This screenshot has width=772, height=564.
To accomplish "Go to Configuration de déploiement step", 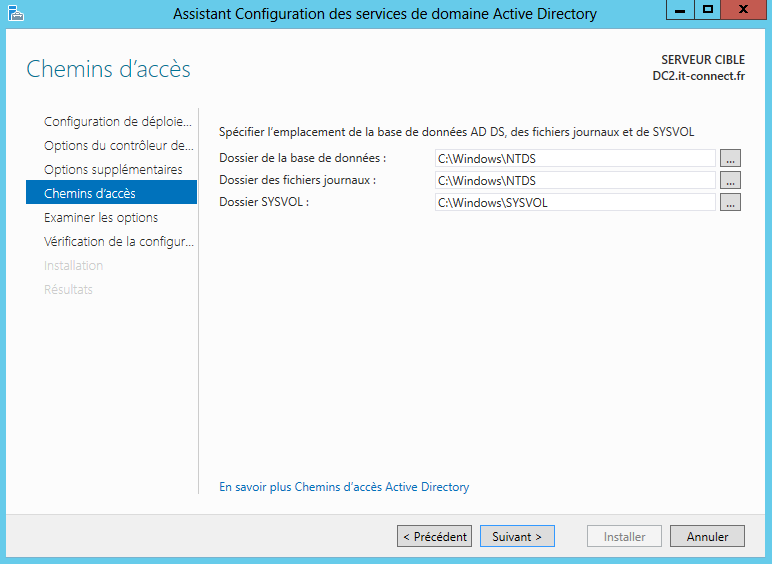I will point(117,122).
